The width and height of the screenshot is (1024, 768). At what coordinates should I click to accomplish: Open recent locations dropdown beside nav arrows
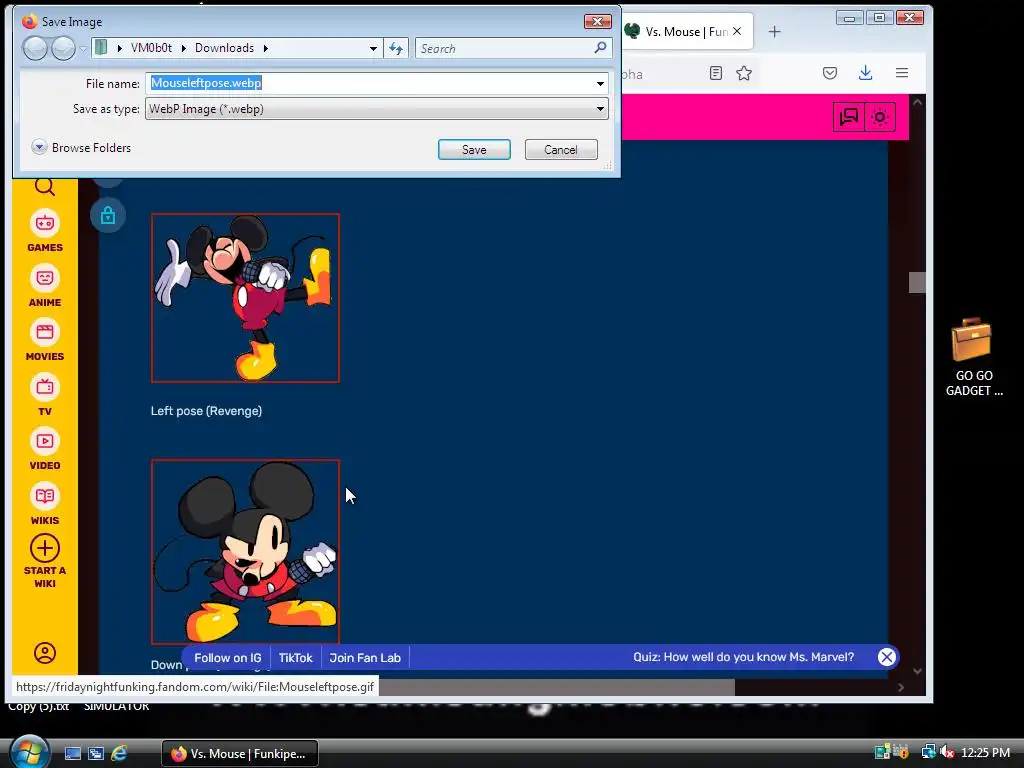coord(83,49)
